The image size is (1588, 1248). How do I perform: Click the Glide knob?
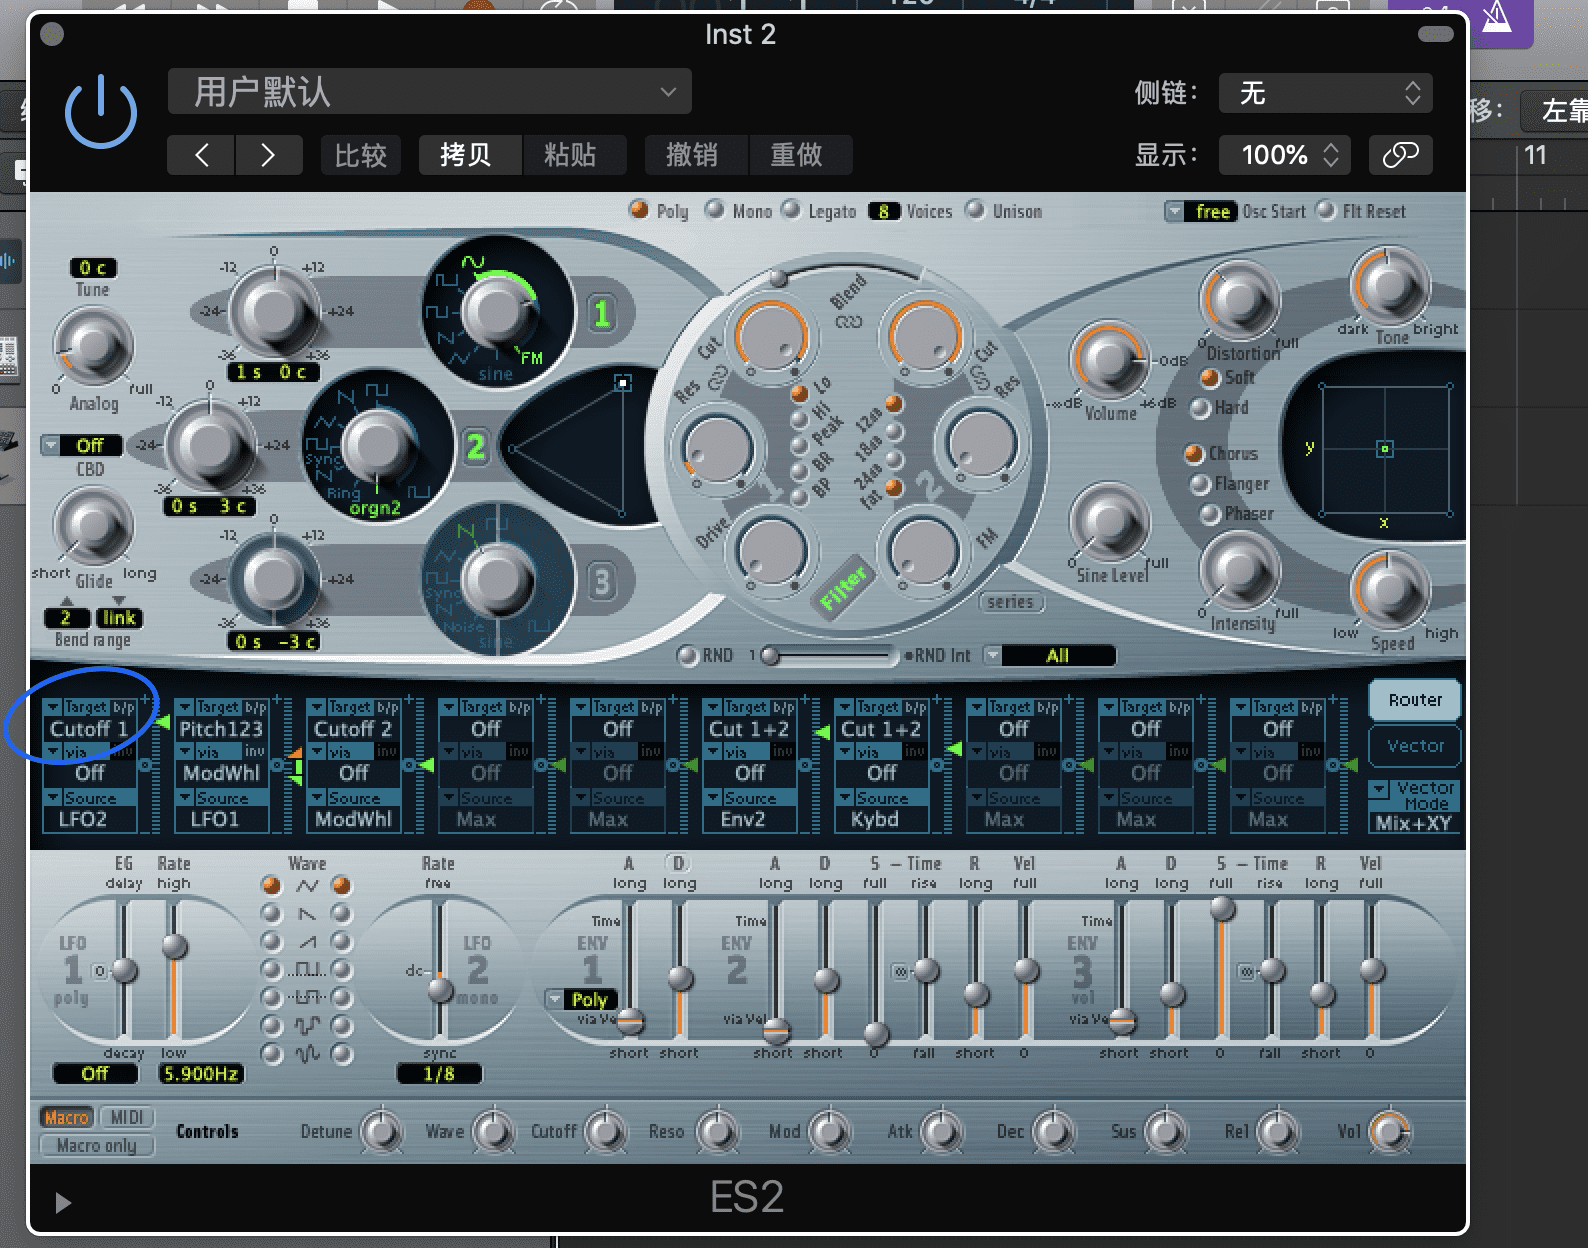click(x=93, y=525)
